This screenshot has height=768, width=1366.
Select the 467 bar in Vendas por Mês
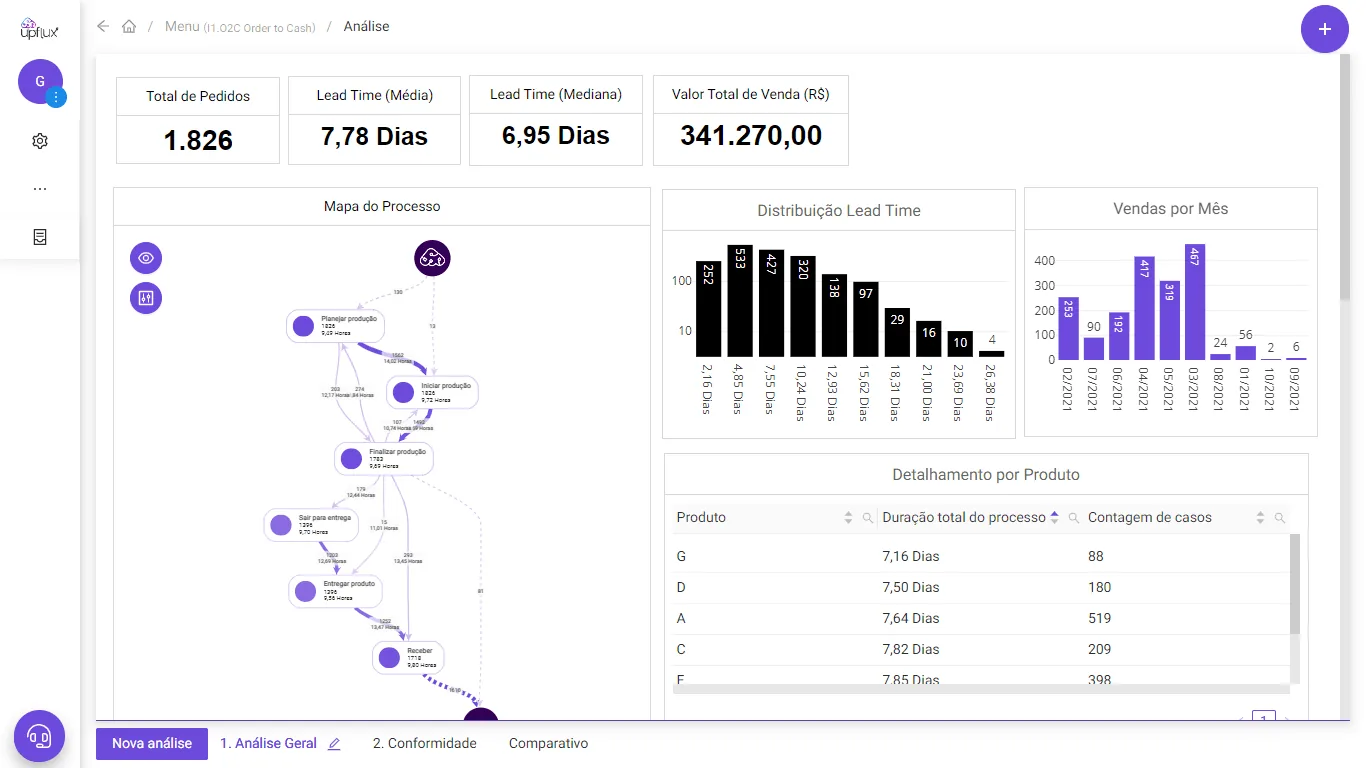coord(1194,302)
